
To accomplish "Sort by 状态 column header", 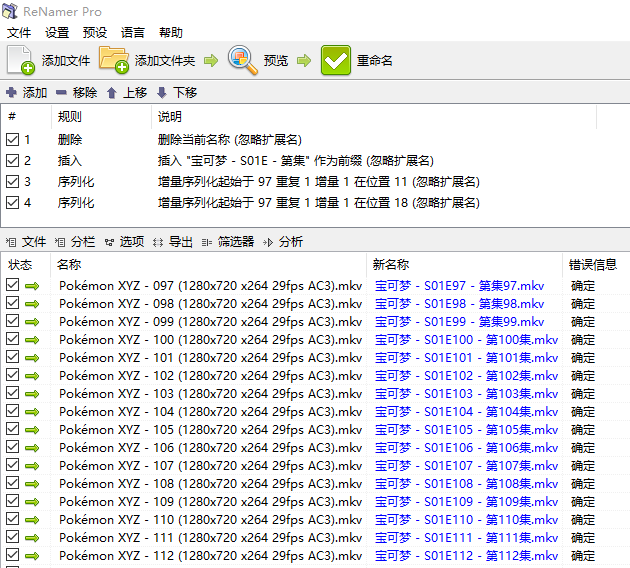I will tap(20, 265).
